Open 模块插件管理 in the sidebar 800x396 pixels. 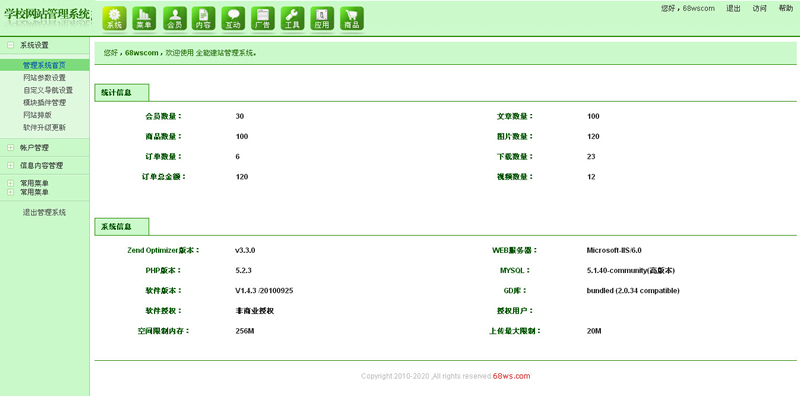pos(44,103)
